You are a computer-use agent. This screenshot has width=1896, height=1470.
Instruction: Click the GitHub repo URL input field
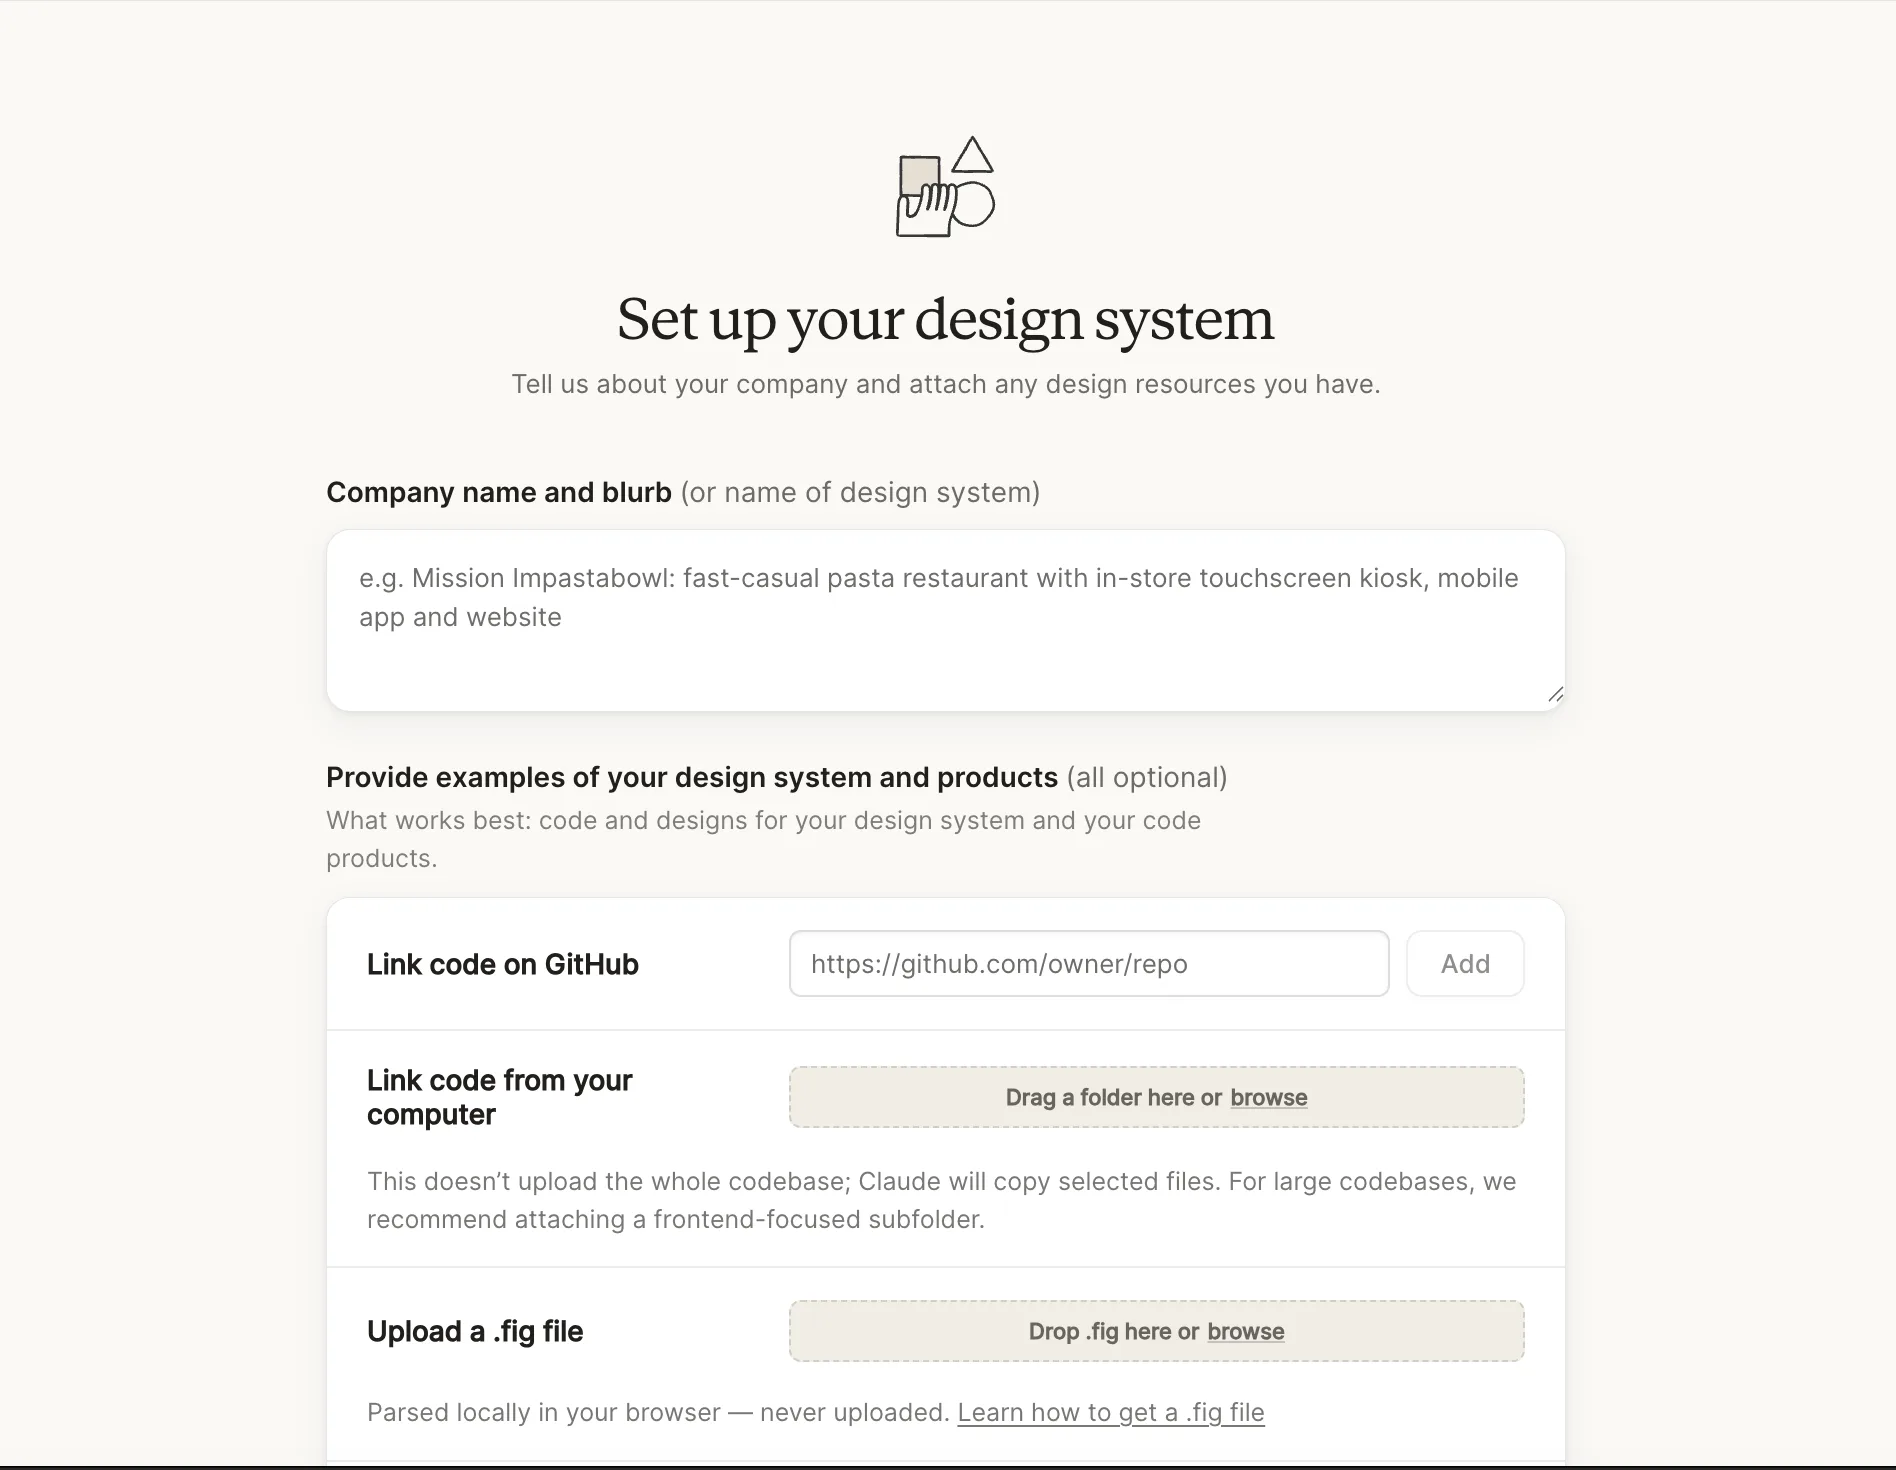pyautogui.click(x=1088, y=964)
